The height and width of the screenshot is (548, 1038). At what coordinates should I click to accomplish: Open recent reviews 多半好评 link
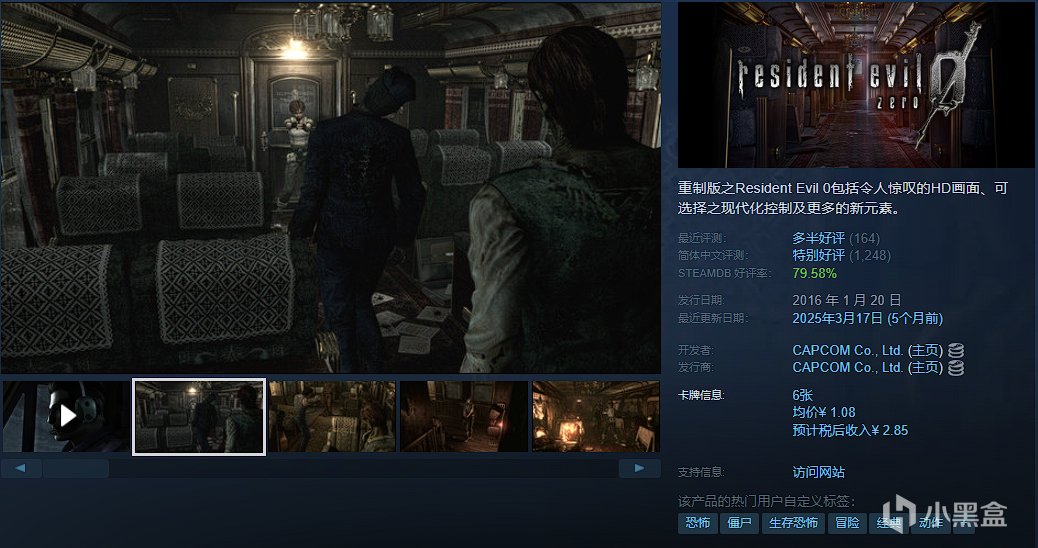(x=818, y=238)
